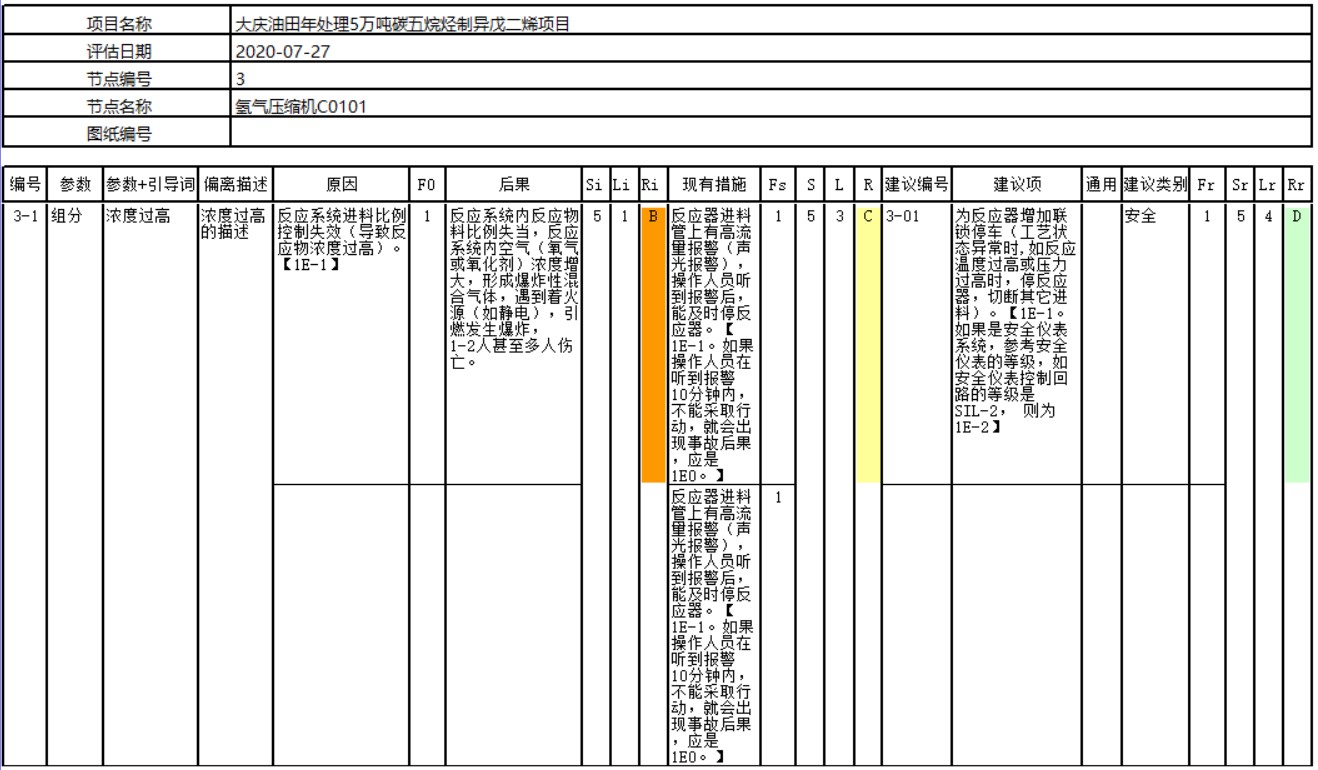Image resolution: width=1318 pixels, height=770 pixels.
Task: Select the first existing measure cell
Action: [x=713, y=344]
